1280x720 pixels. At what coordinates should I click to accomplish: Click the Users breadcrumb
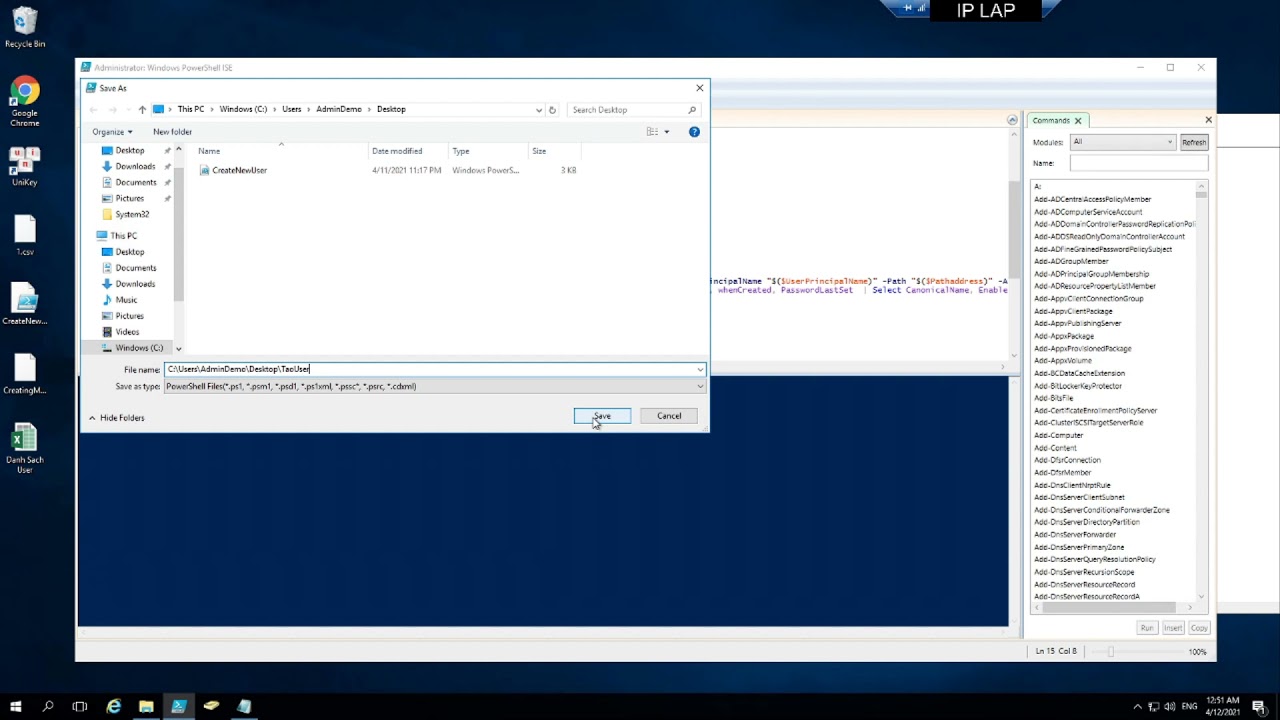pyautogui.click(x=291, y=109)
